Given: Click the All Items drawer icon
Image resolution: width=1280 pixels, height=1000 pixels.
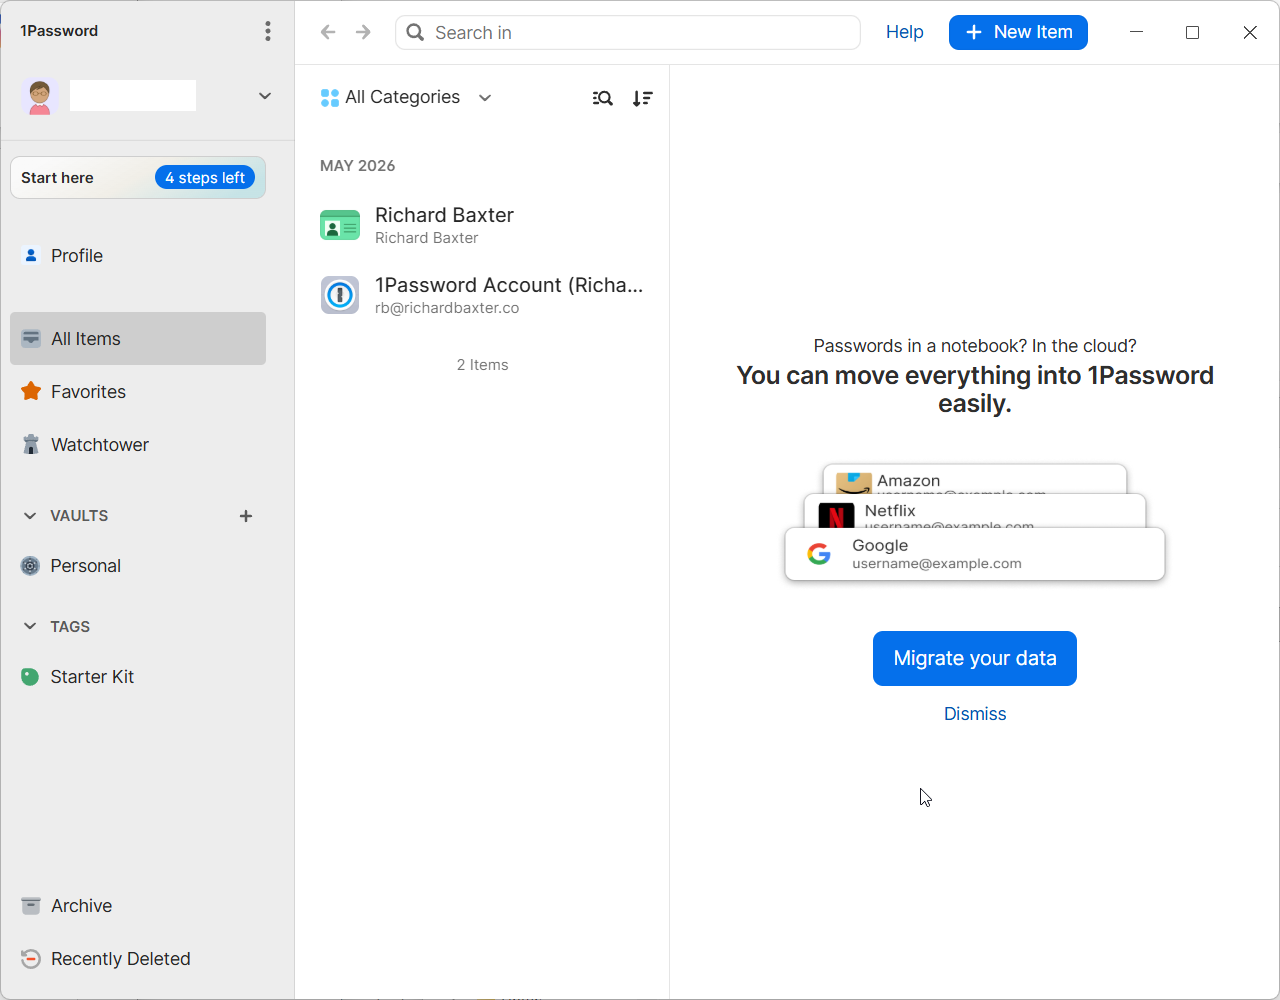Looking at the screenshot, I should point(31,338).
